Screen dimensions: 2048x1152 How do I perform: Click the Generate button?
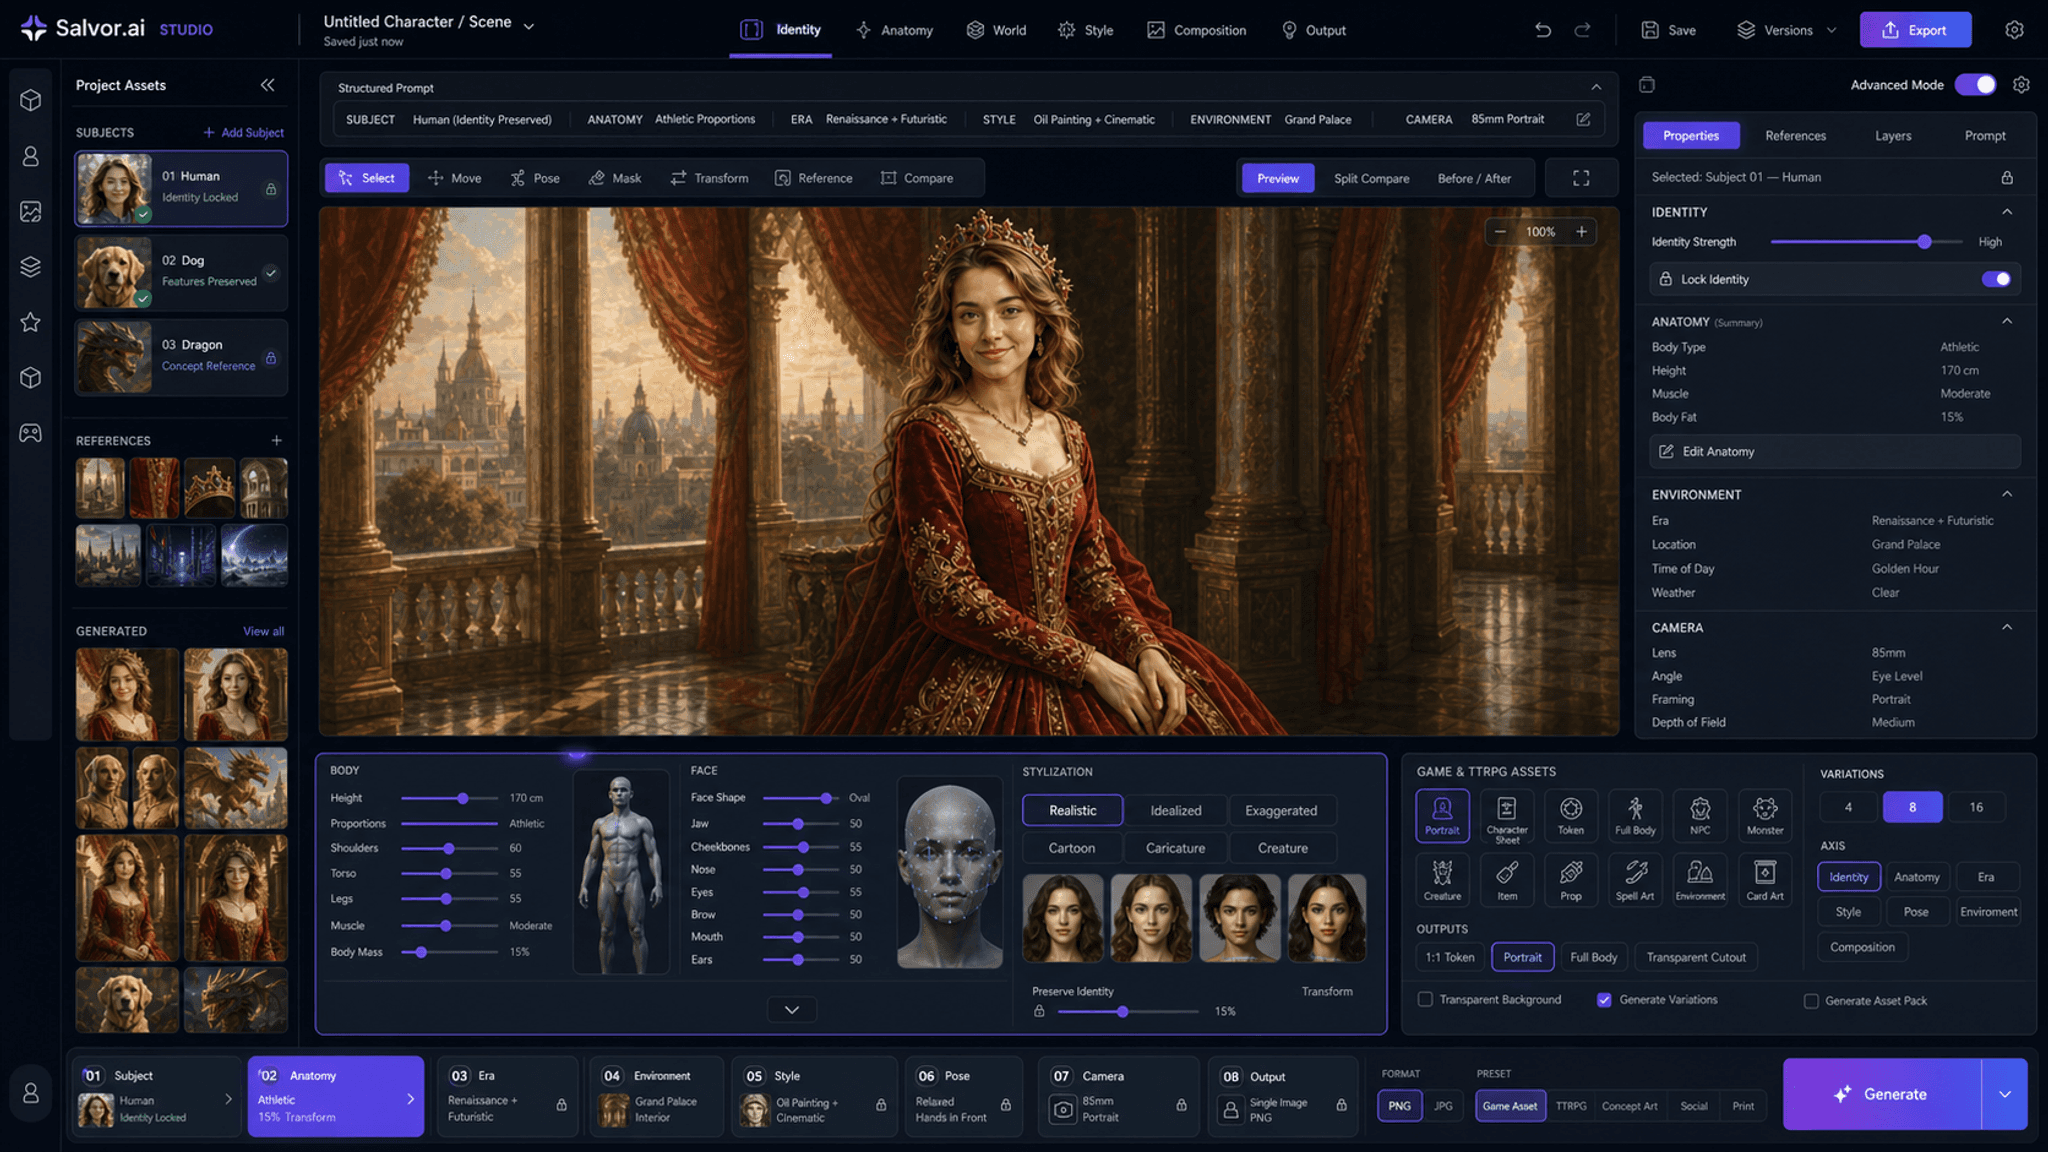[x=1882, y=1094]
